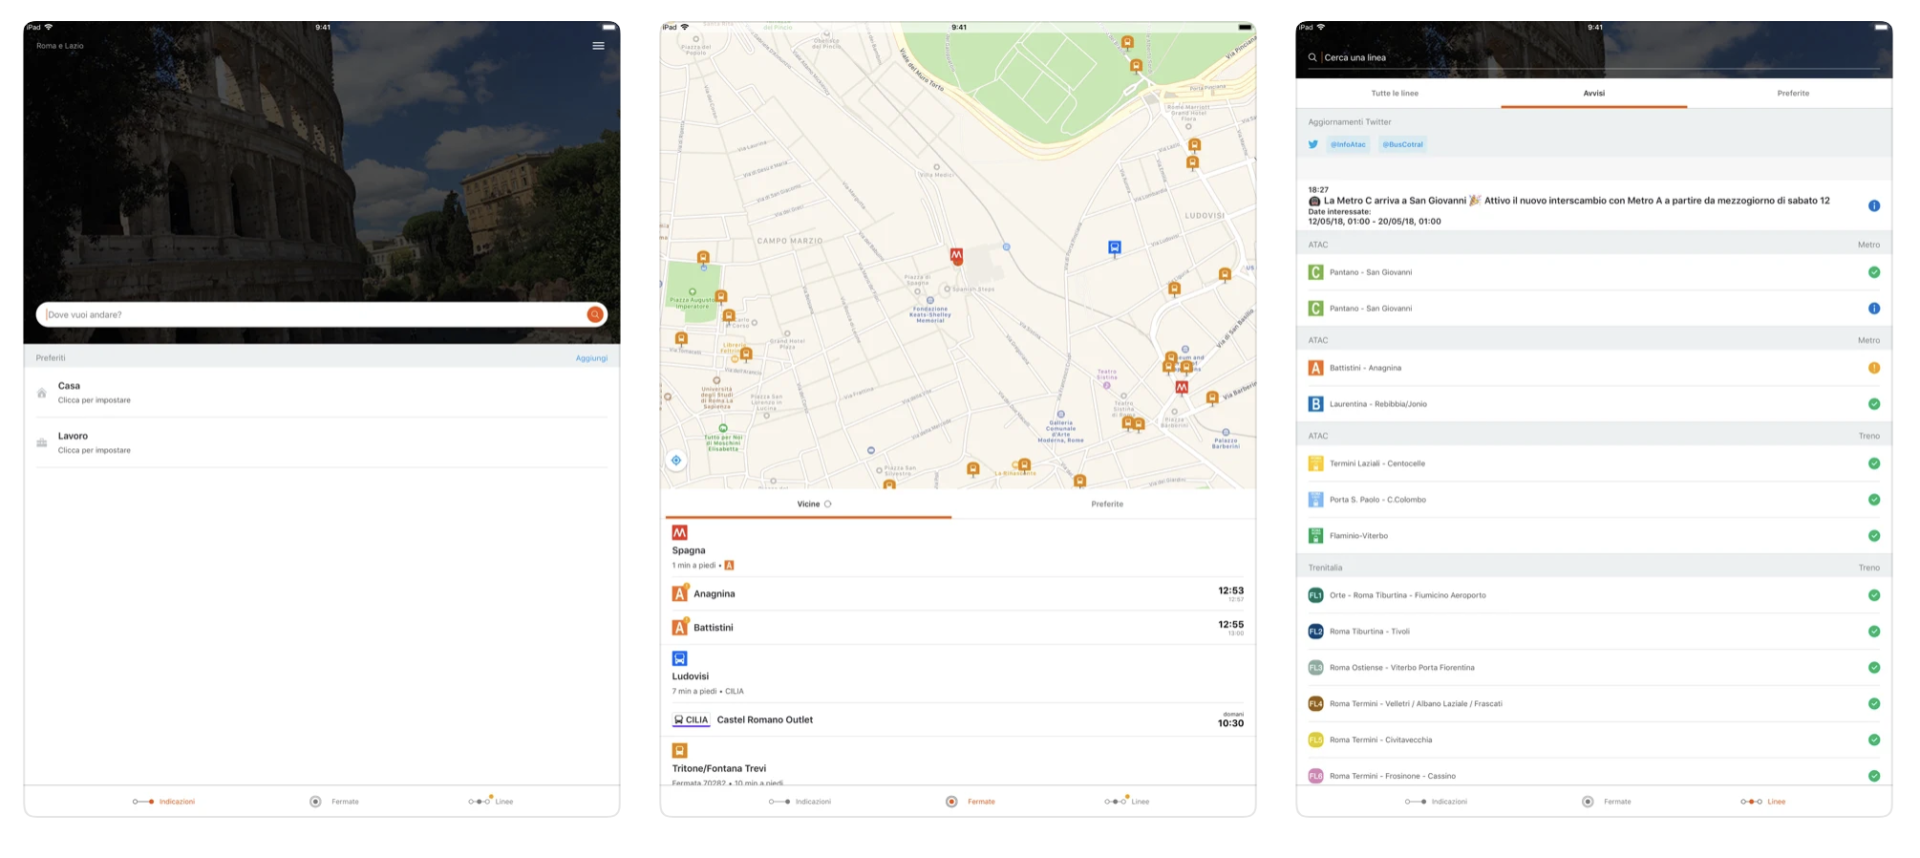
Task: Open Laurentina - Rebibbia/Jonio line
Action: tap(1594, 404)
